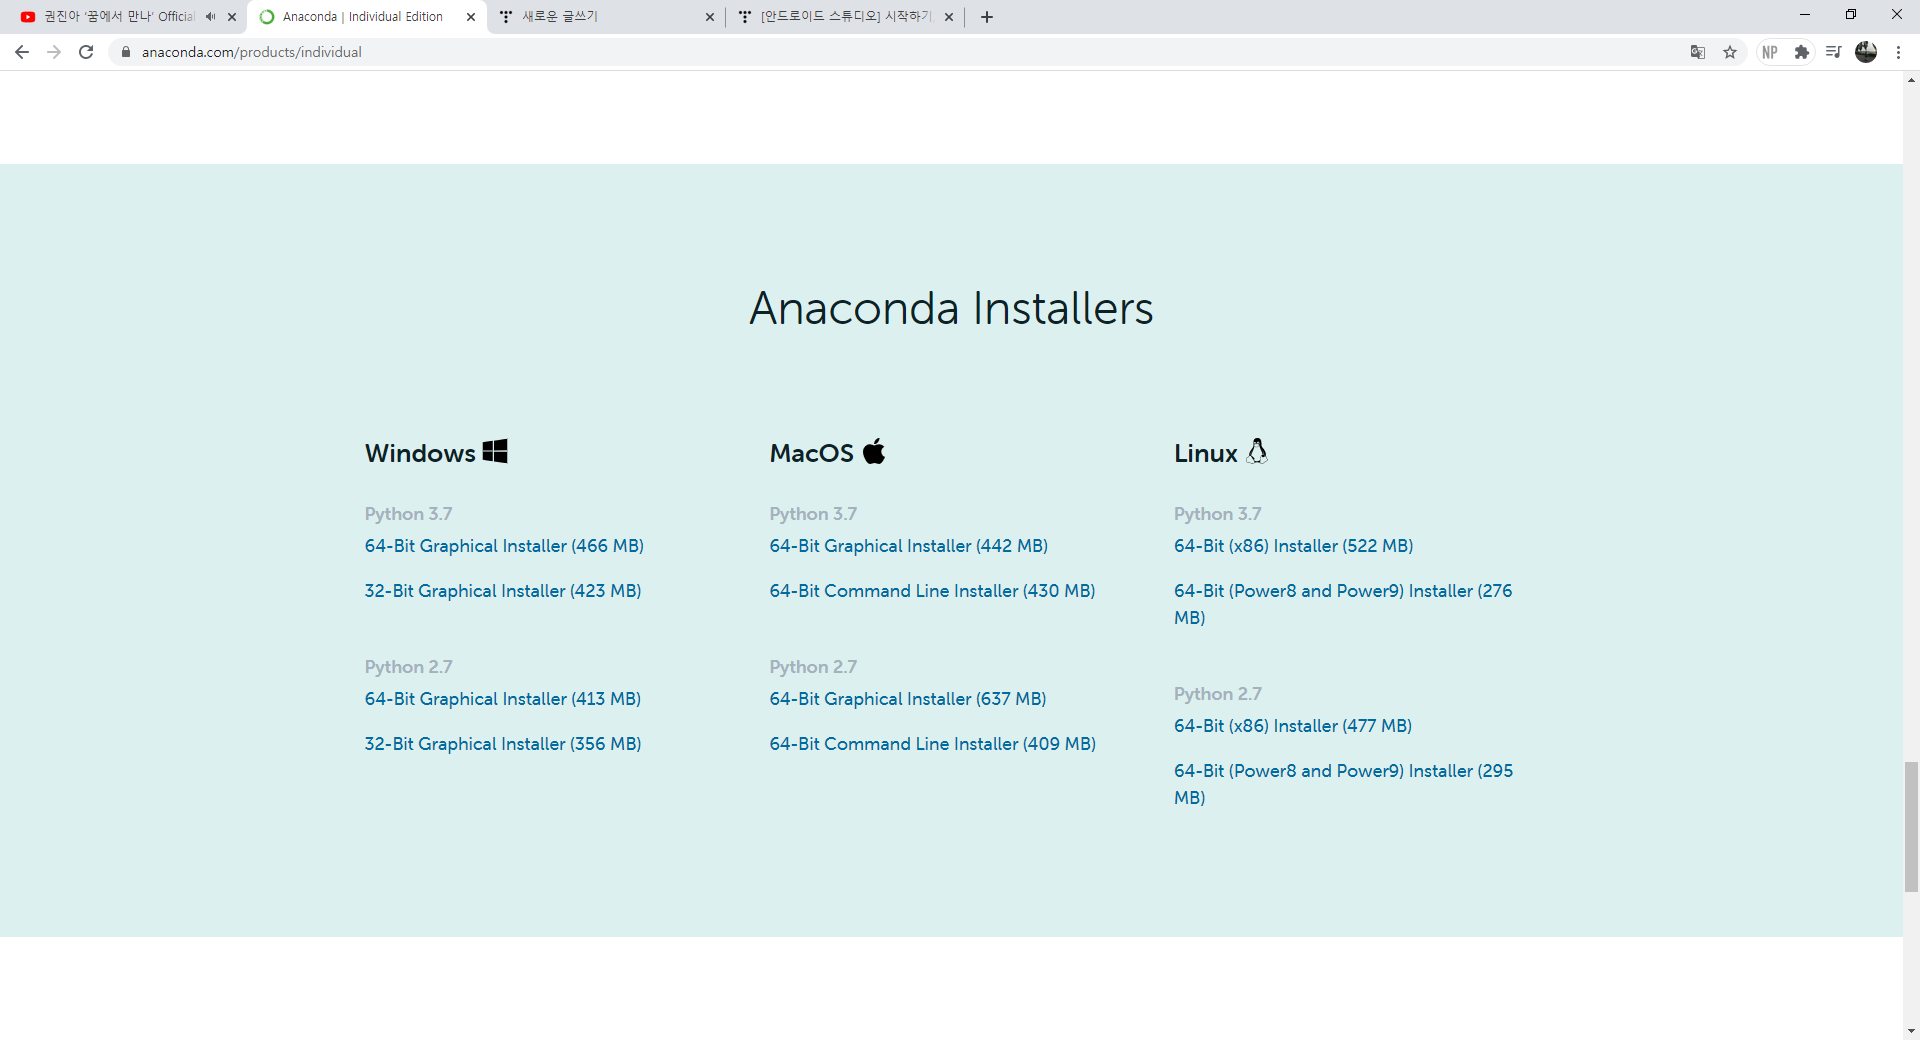1920x1040 pixels.
Task: Restore down the Chrome window
Action: click(x=1851, y=15)
